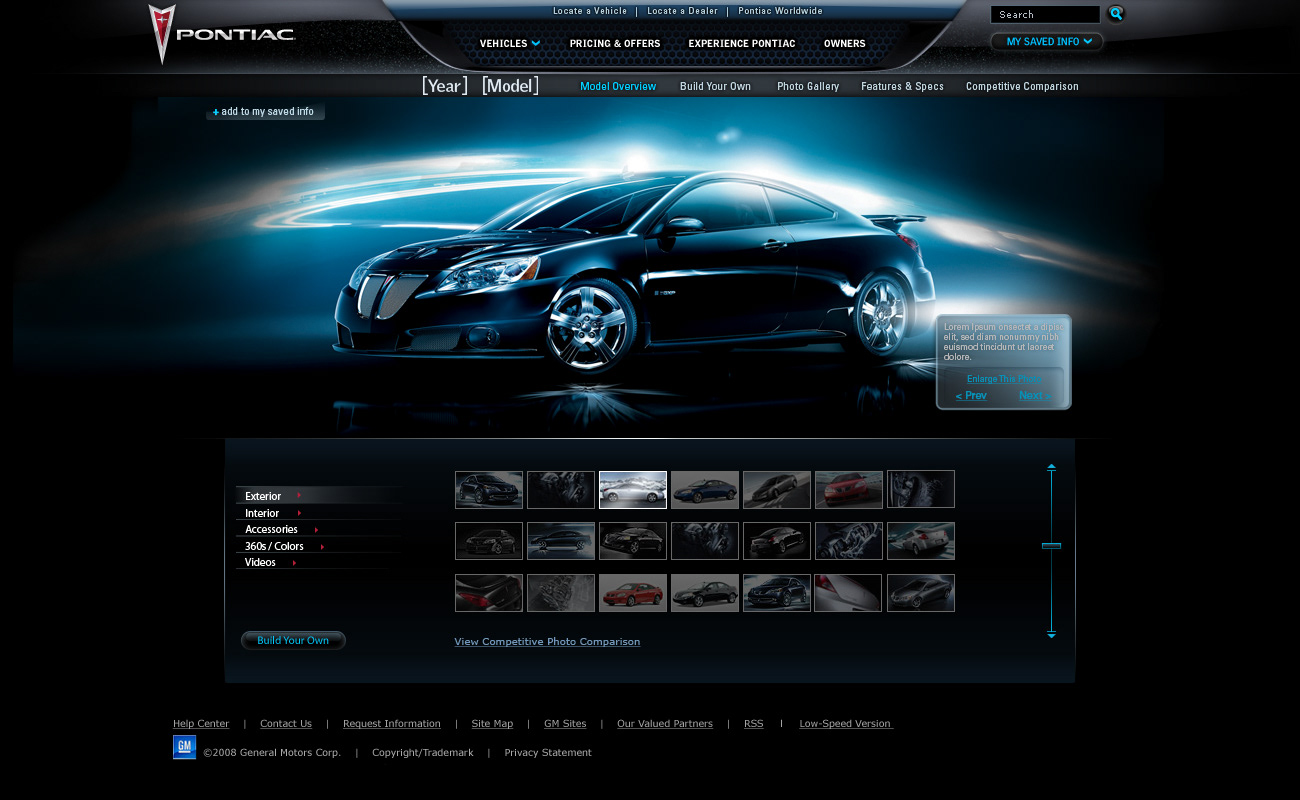Open the My Saved Info dropdown
This screenshot has height=800, width=1300.
(1047, 42)
